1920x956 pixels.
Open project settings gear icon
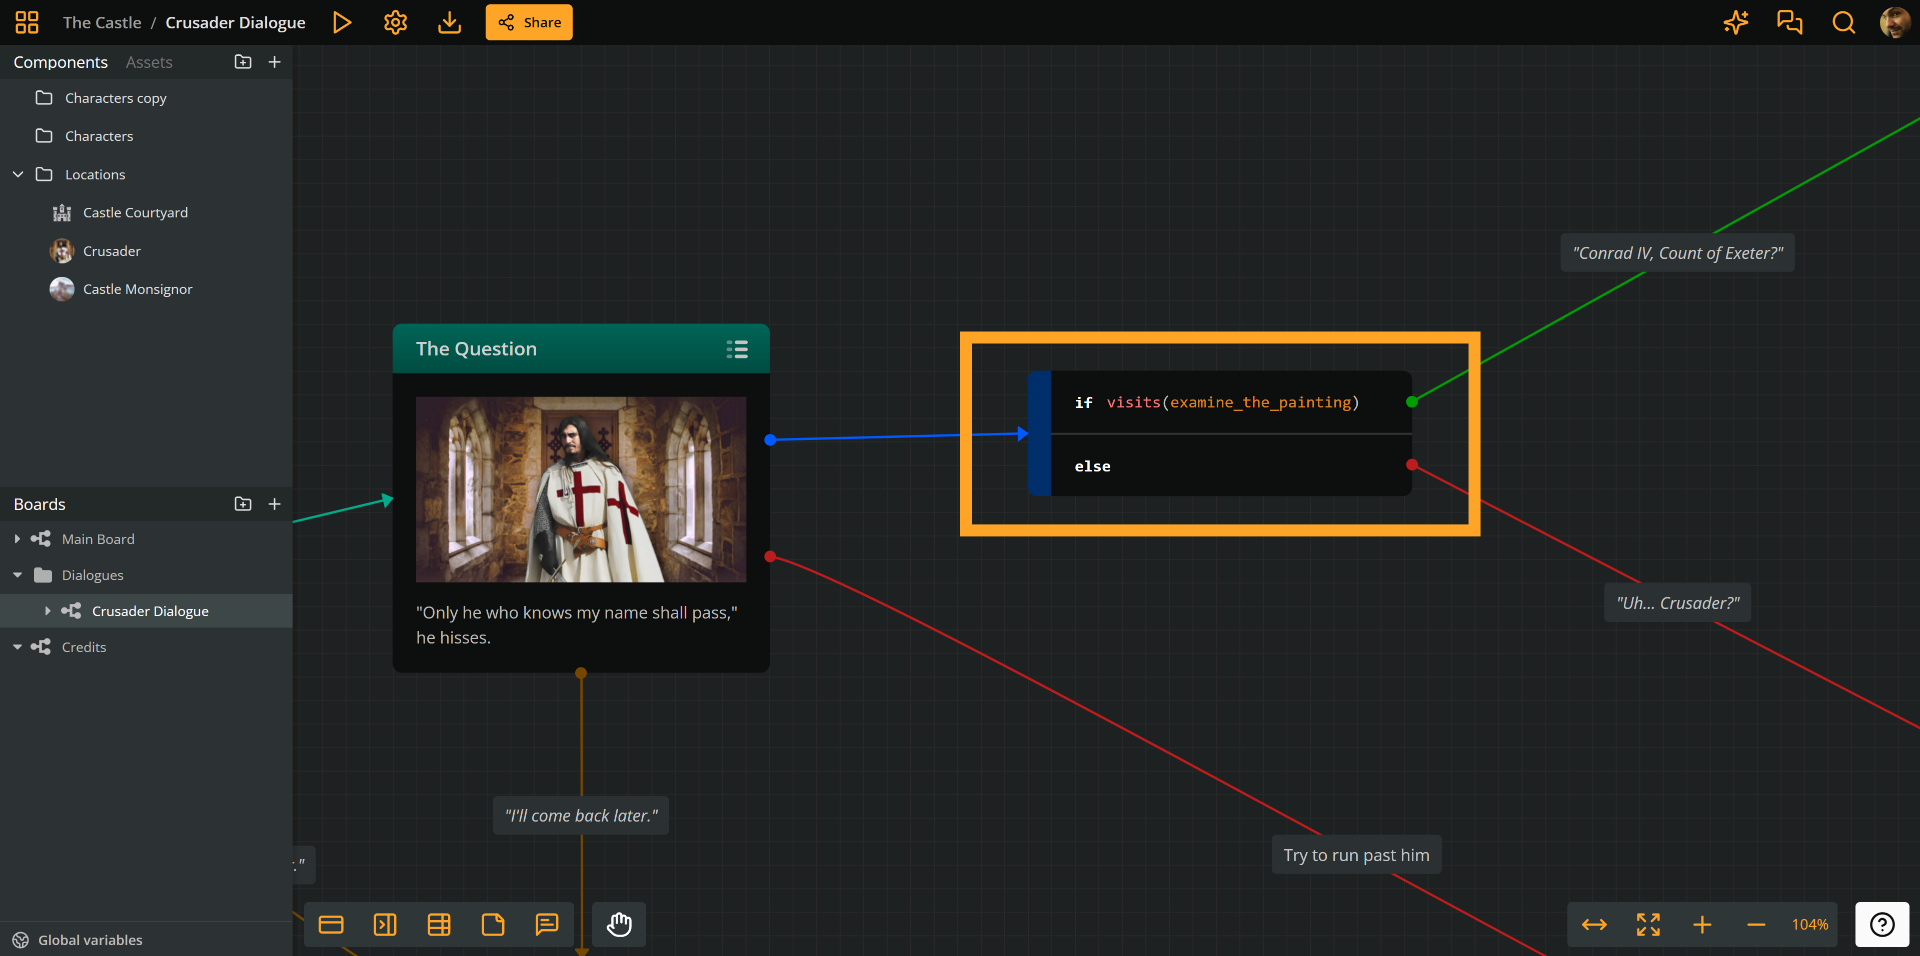[395, 22]
